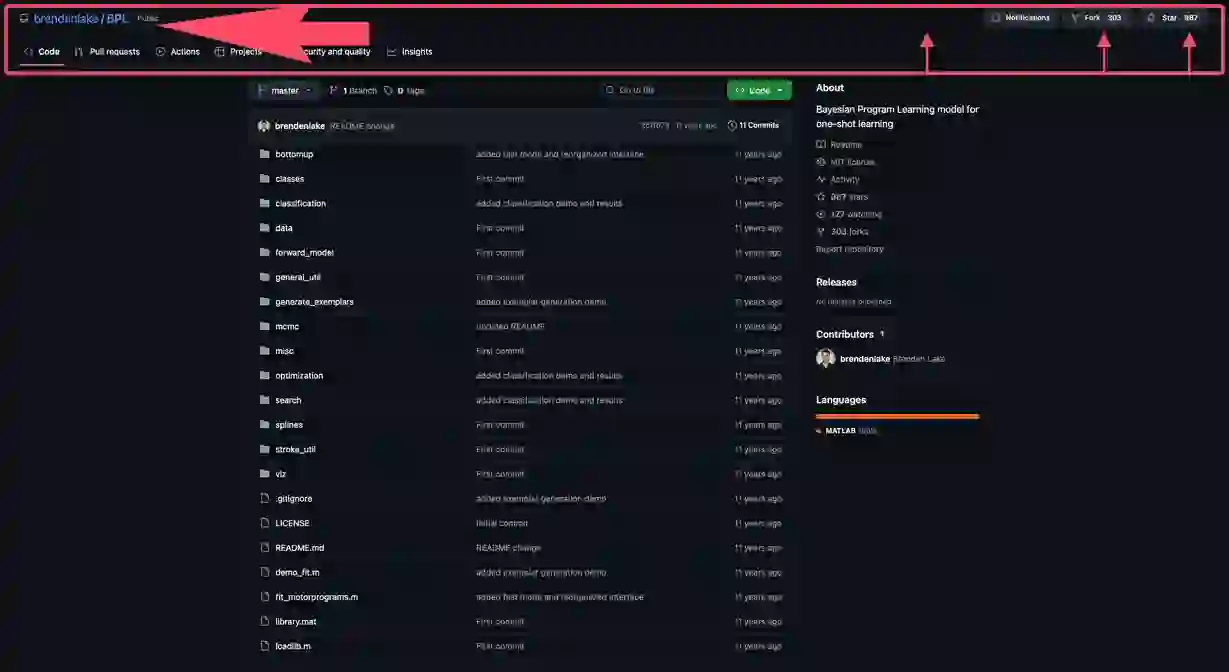
Task: Open the misc folder
Action: (284, 351)
